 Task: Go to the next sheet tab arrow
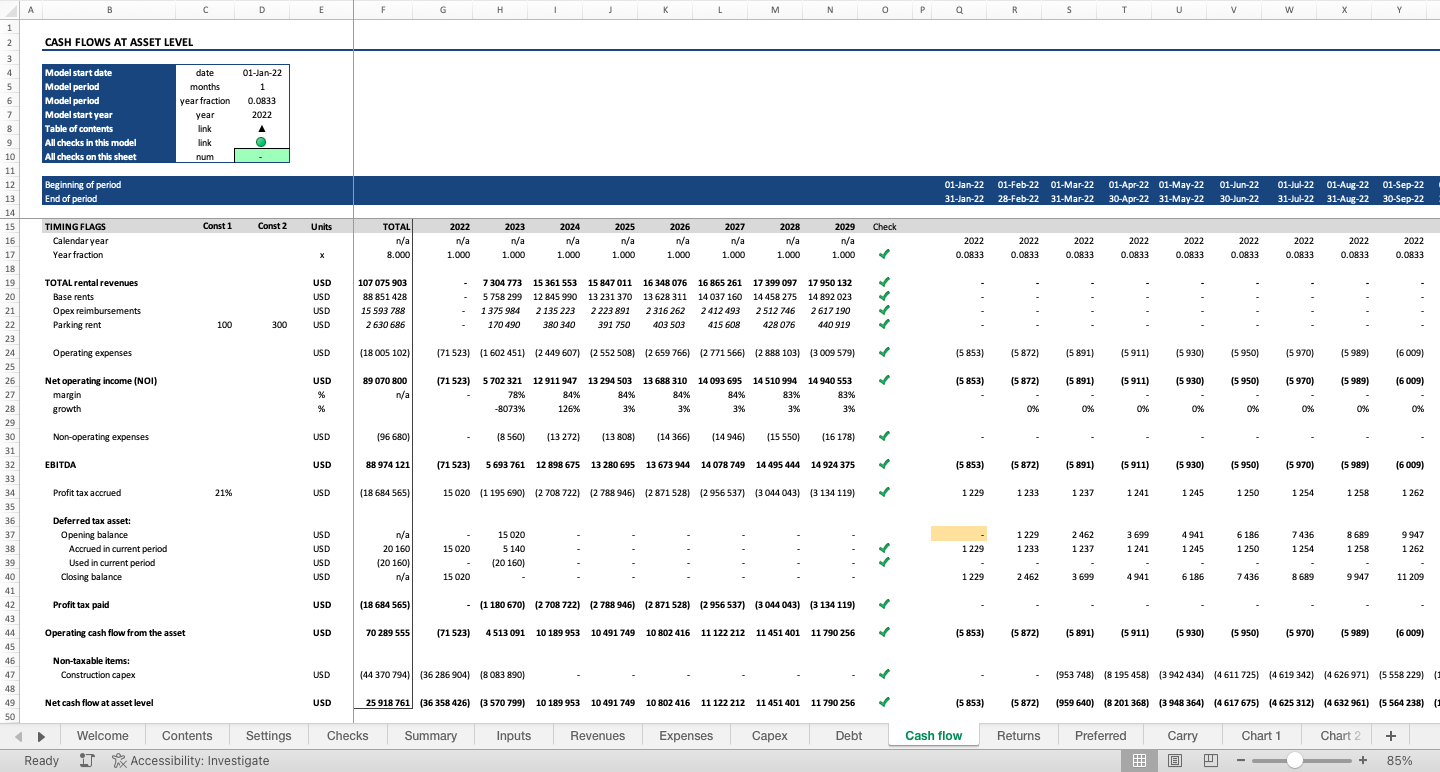tap(41, 736)
